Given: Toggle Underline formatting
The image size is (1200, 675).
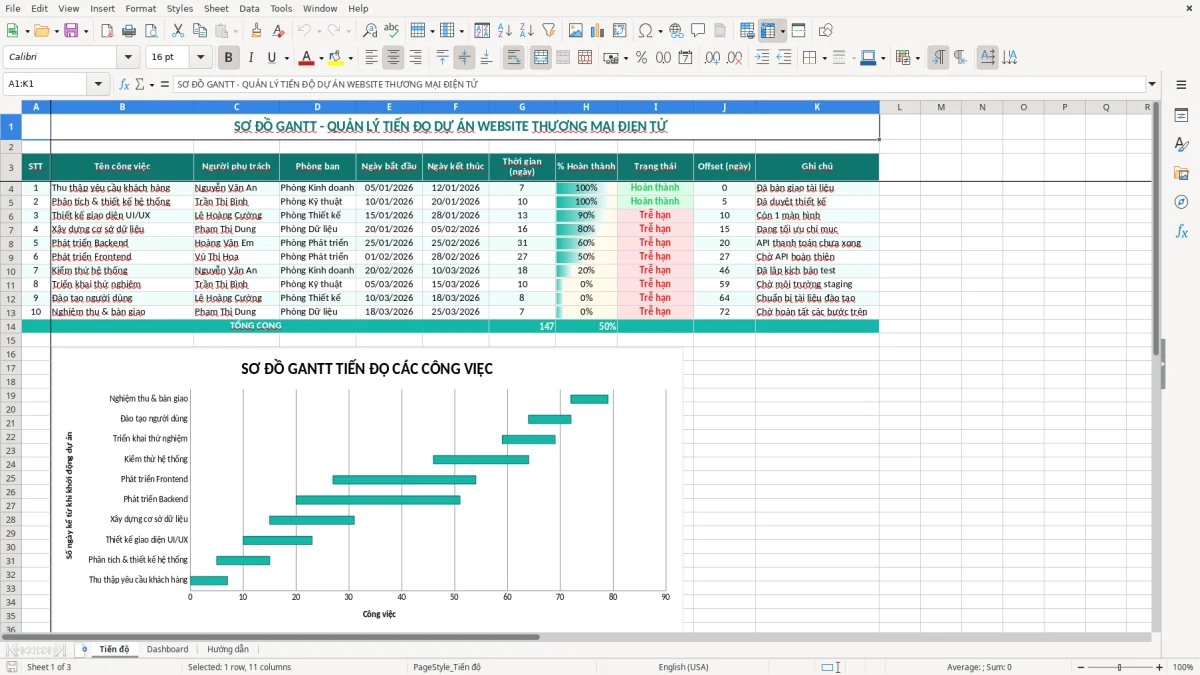Looking at the screenshot, I should click(271, 58).
